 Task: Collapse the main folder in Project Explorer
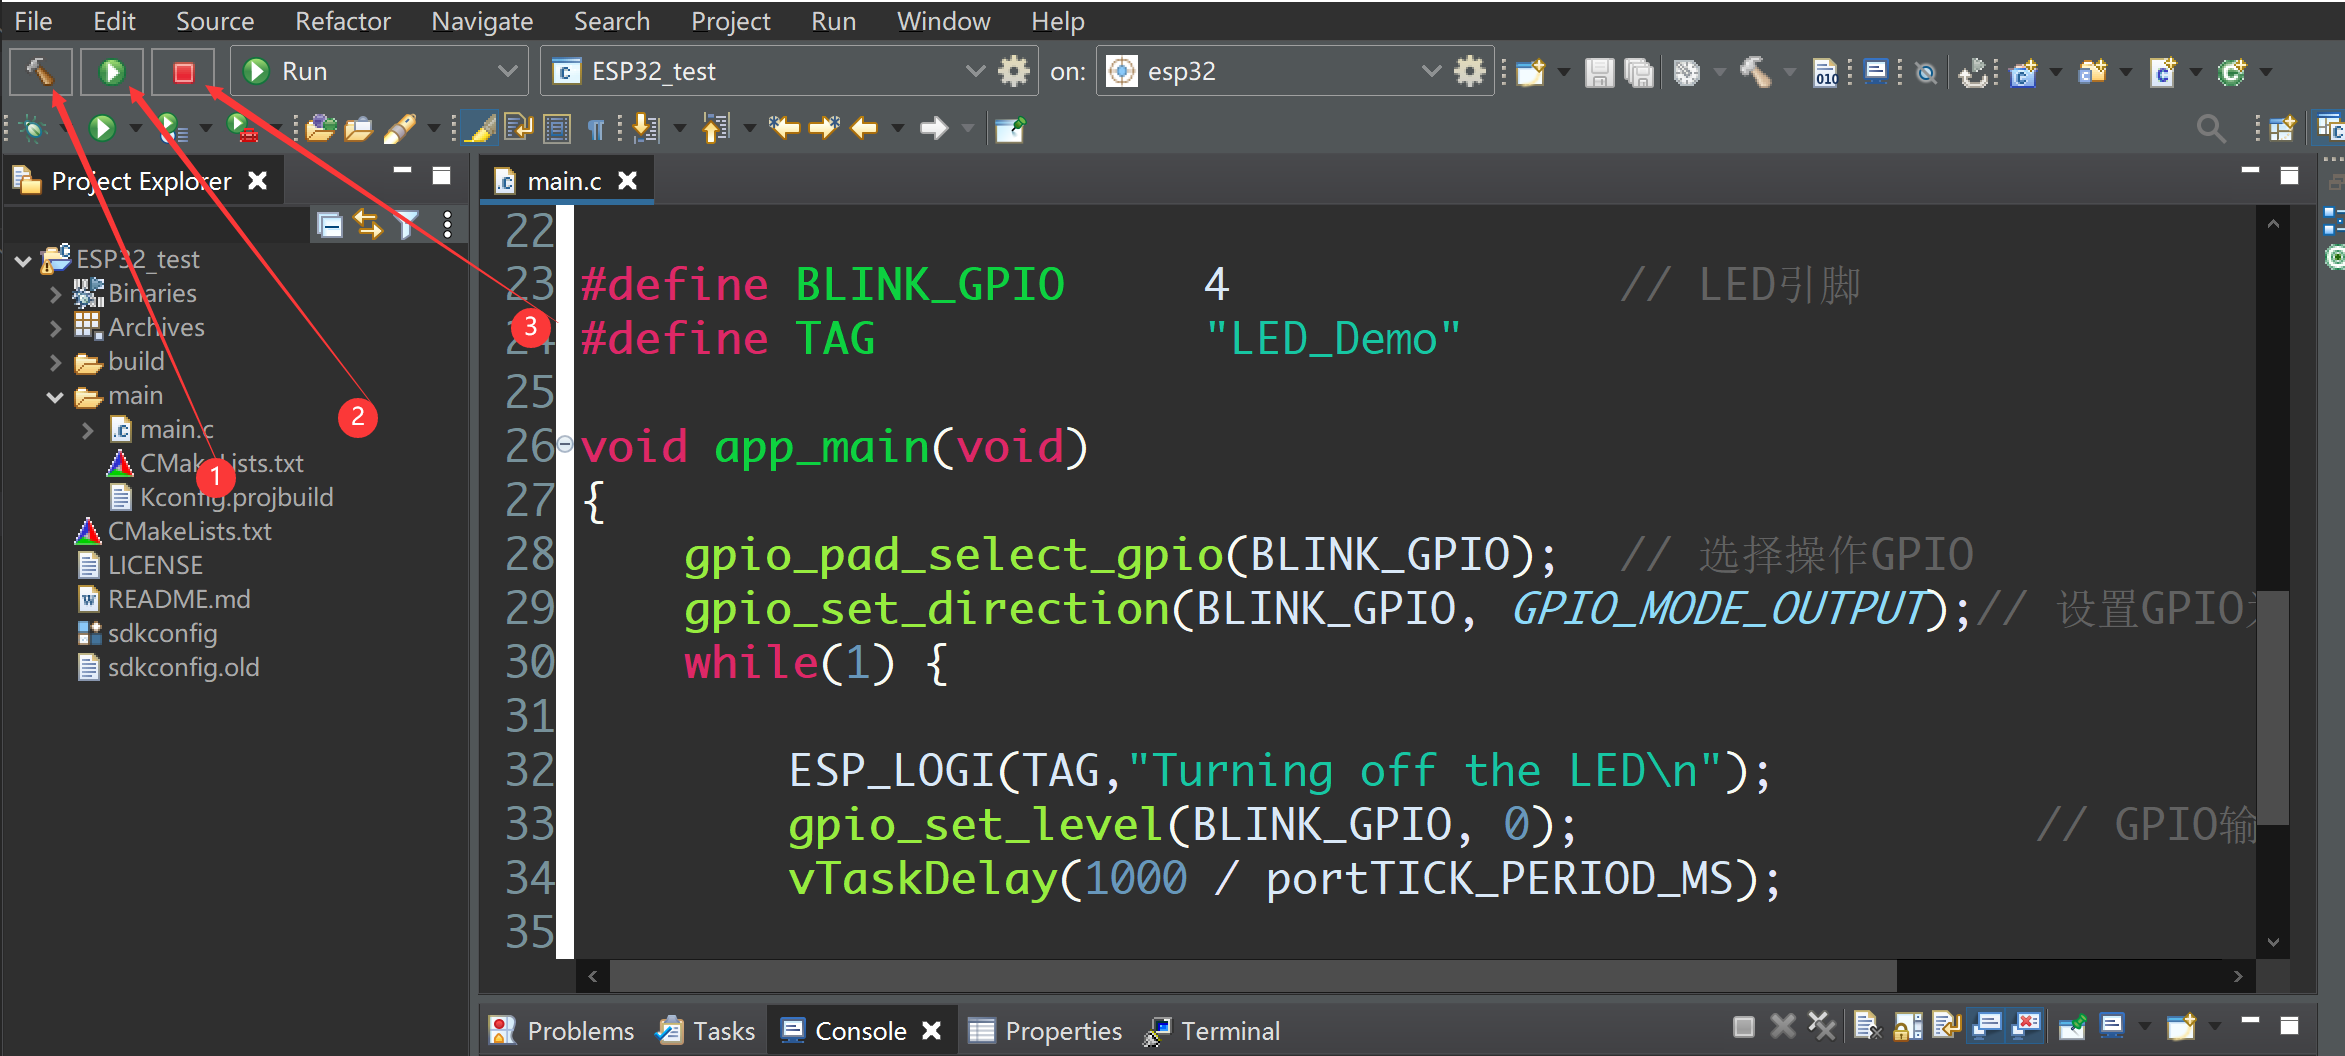coord(56,395)
